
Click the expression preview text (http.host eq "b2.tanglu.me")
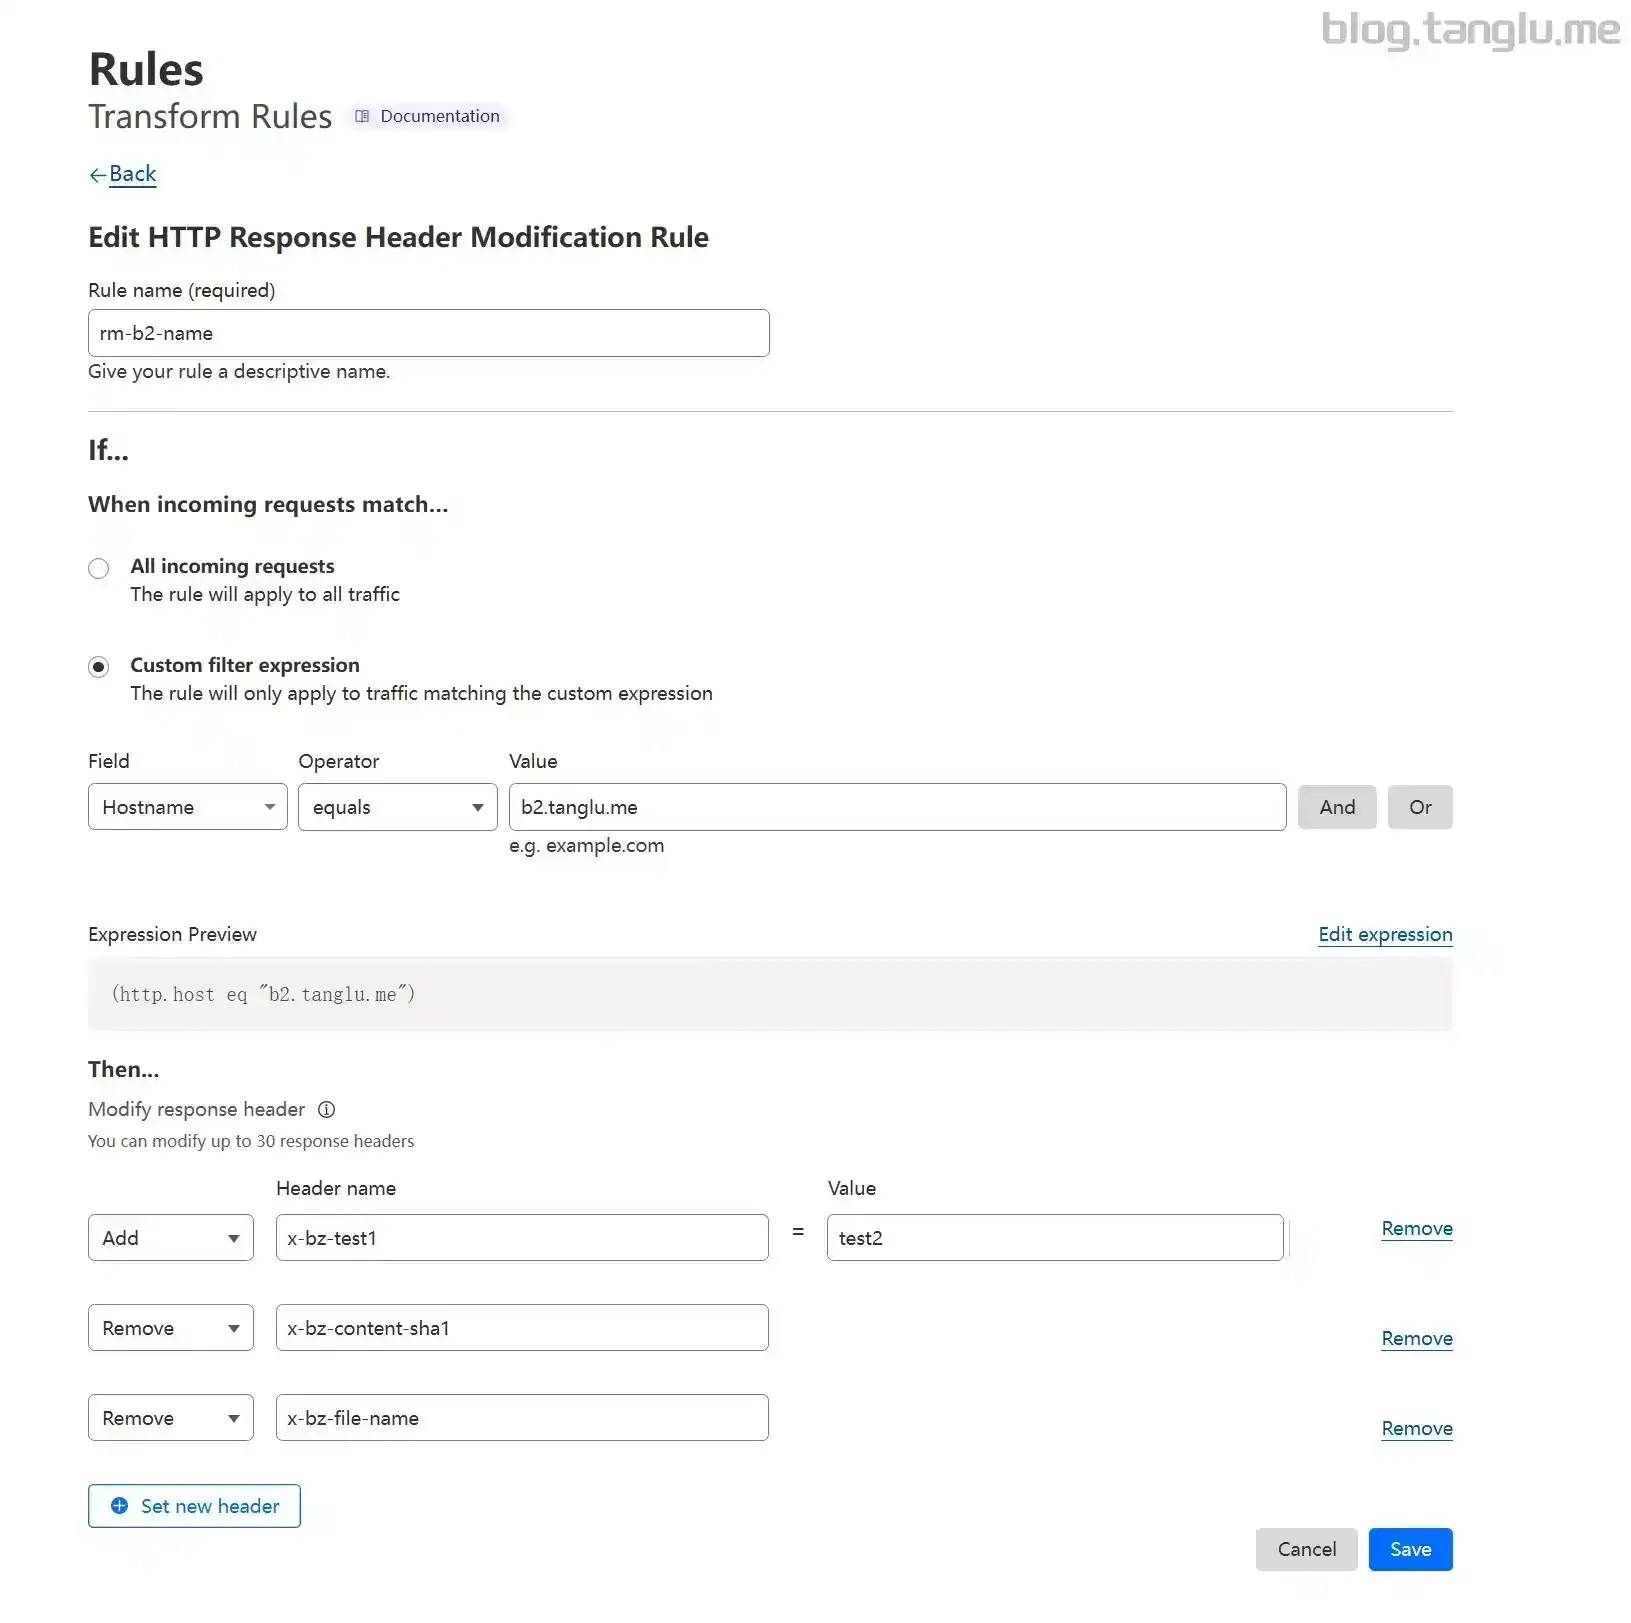[x=263, y=994]
